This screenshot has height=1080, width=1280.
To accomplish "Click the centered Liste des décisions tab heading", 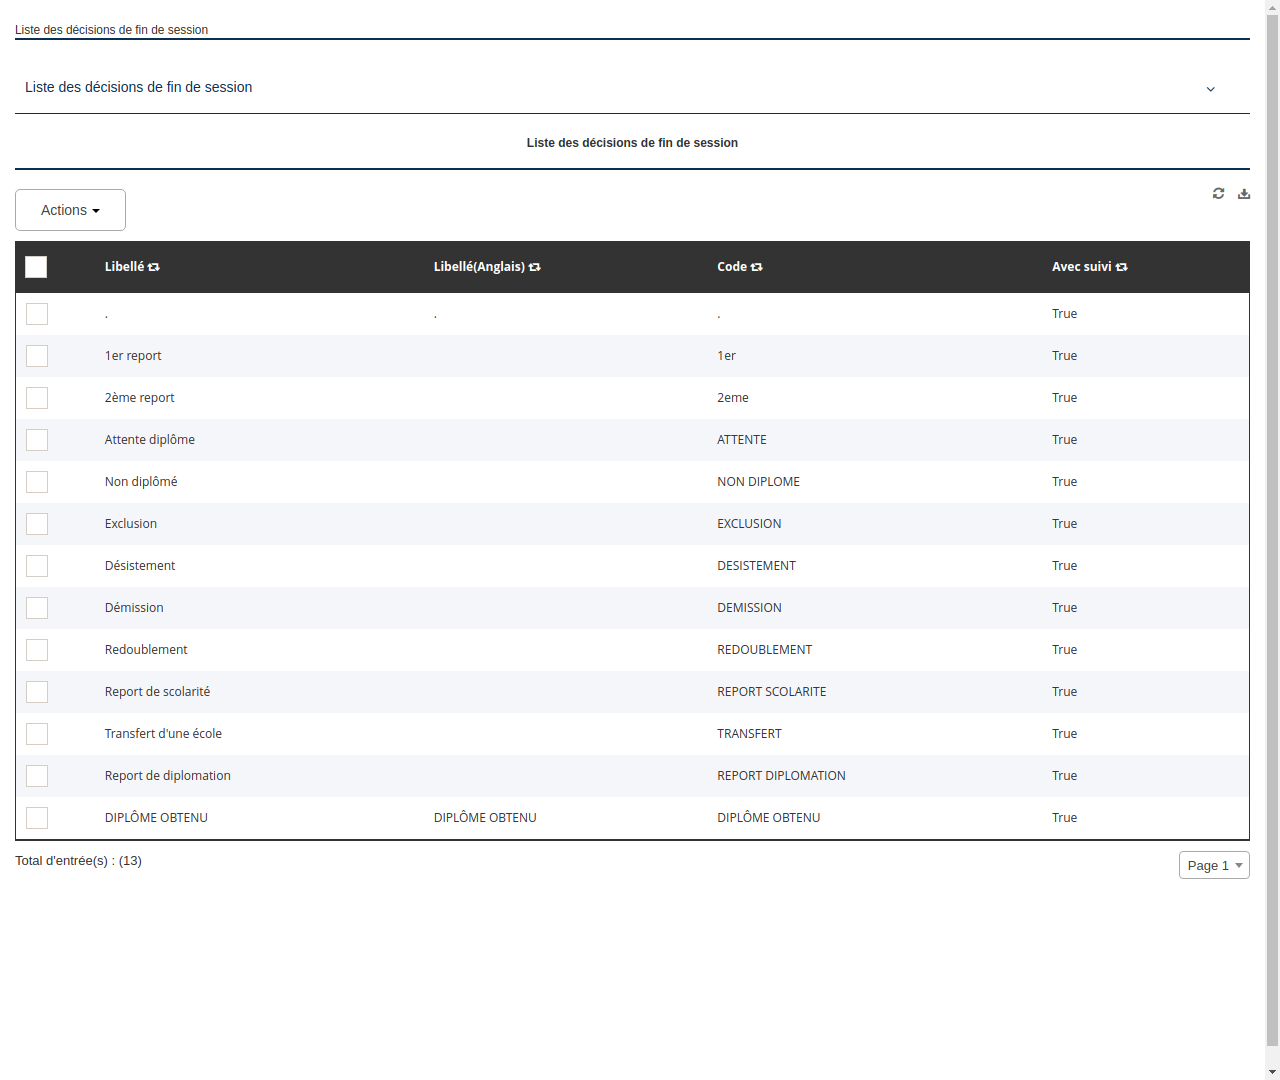I will 632,143.
